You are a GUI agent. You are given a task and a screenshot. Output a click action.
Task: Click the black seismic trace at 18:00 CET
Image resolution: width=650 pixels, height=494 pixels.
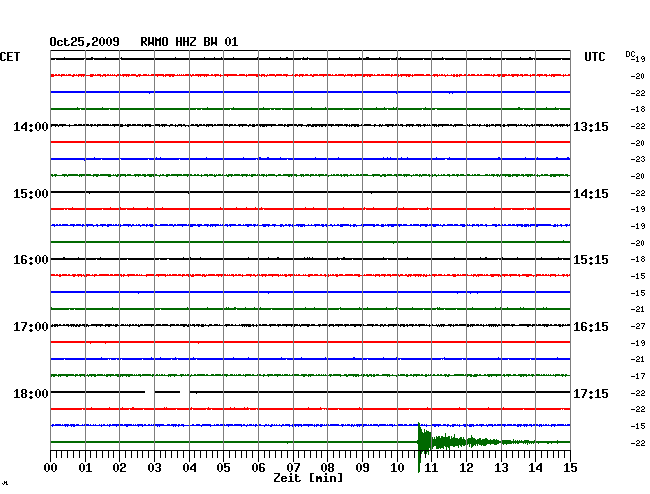[x=310, y=392]
